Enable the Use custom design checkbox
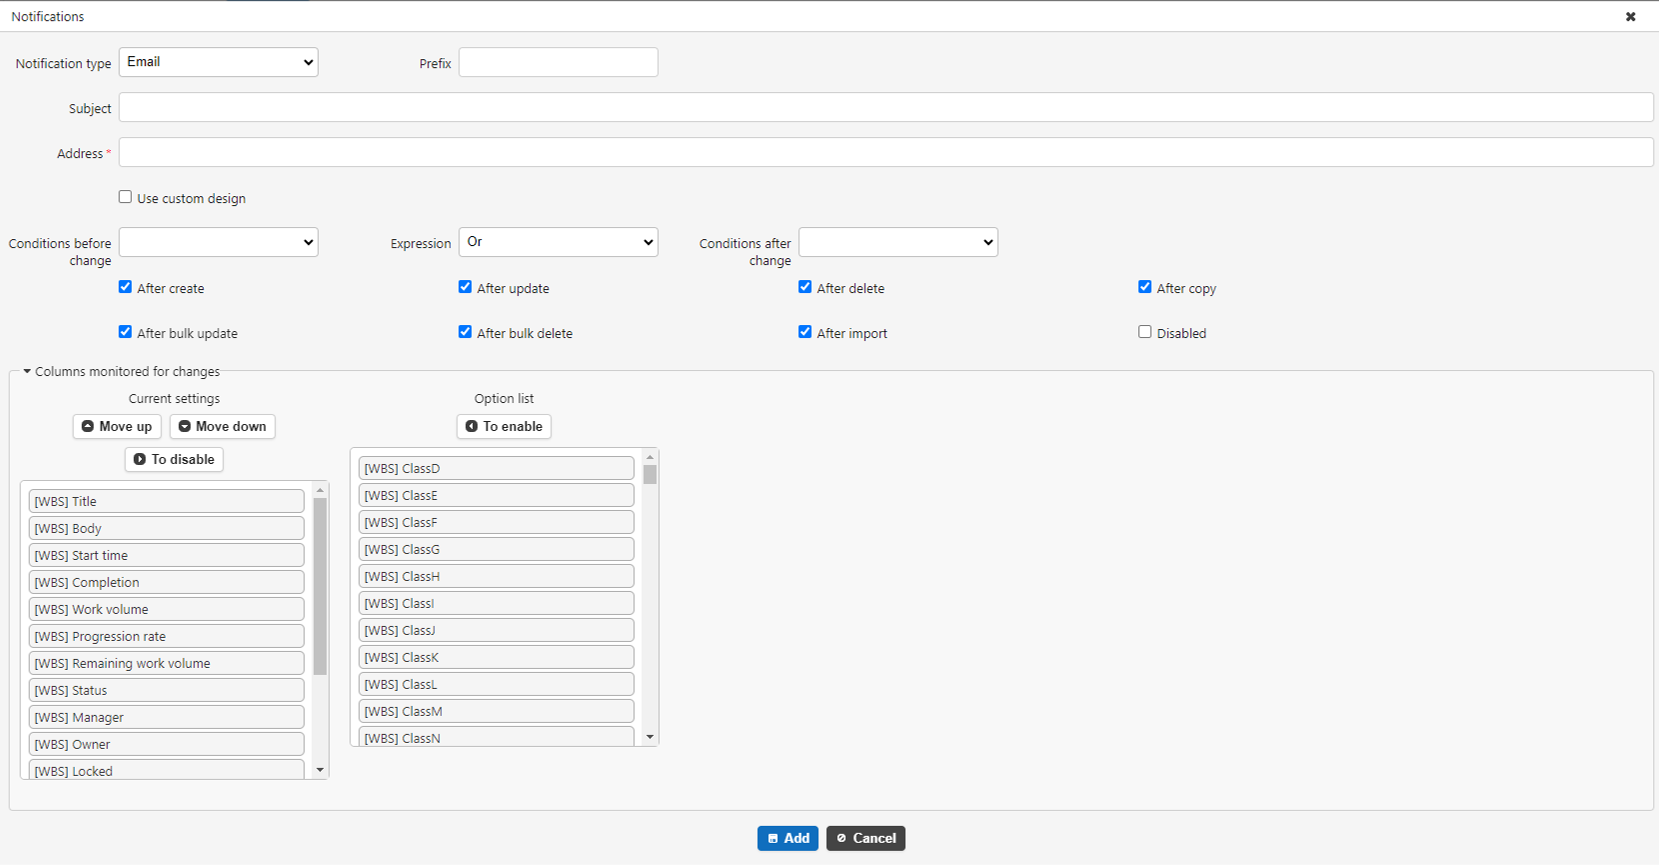Screen dimensions: 1659x865 (125, 197)
